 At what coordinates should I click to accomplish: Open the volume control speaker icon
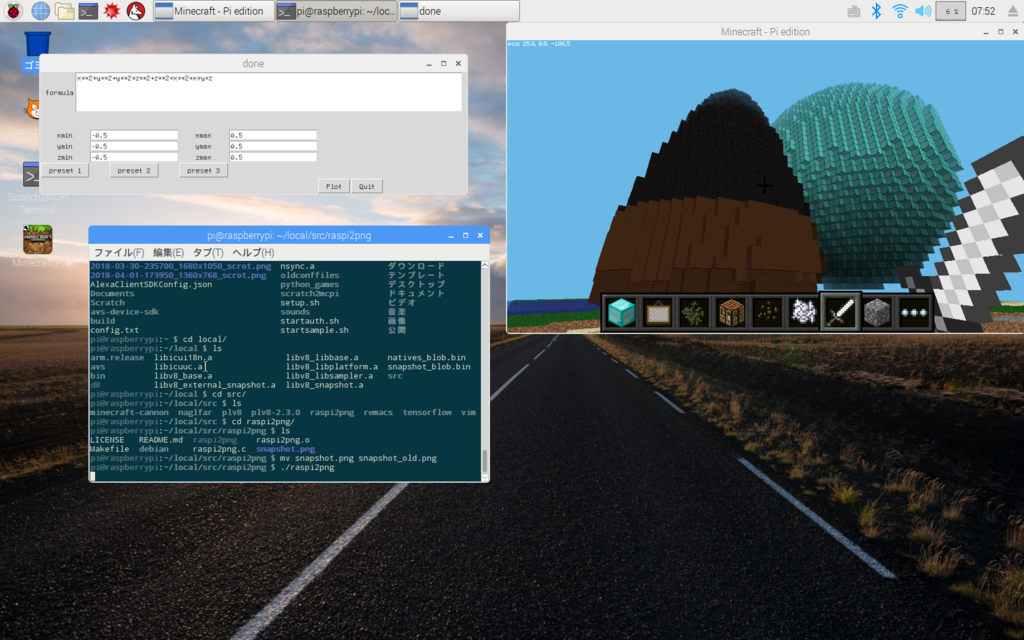tap(923, 10)
